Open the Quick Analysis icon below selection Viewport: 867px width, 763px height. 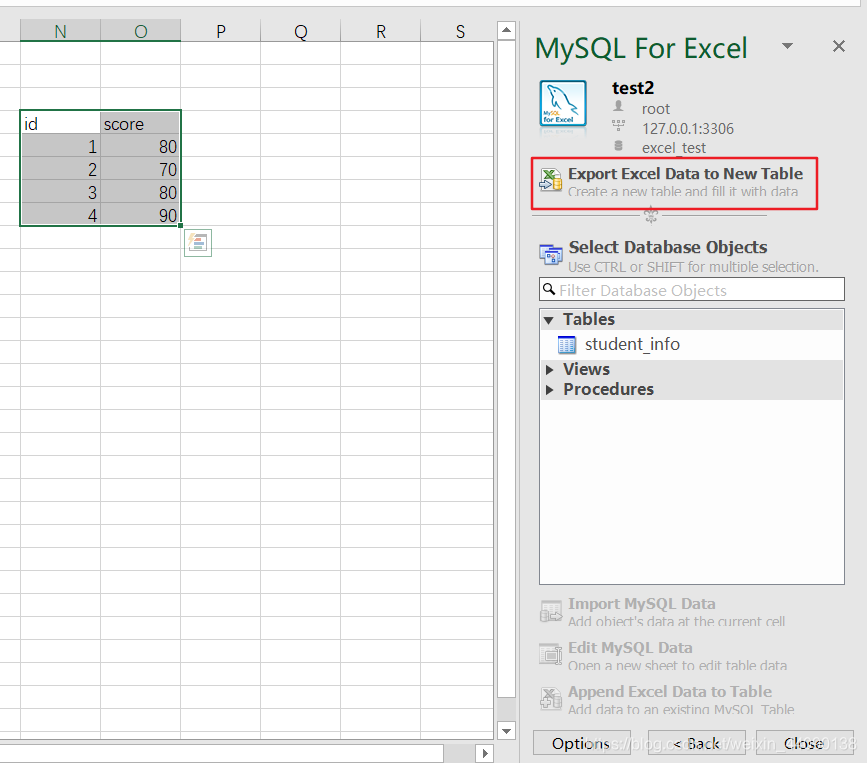198,243
